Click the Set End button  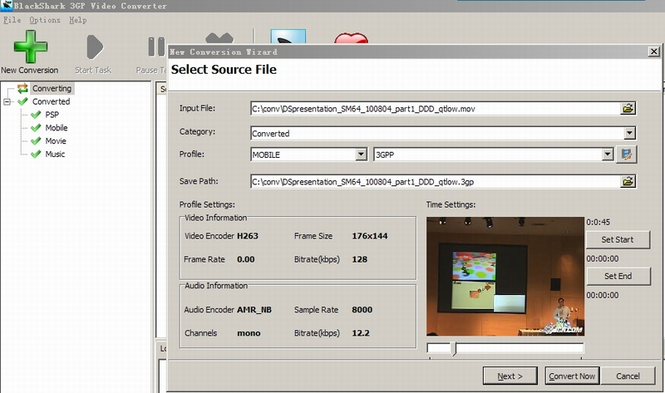coord(618,276)
